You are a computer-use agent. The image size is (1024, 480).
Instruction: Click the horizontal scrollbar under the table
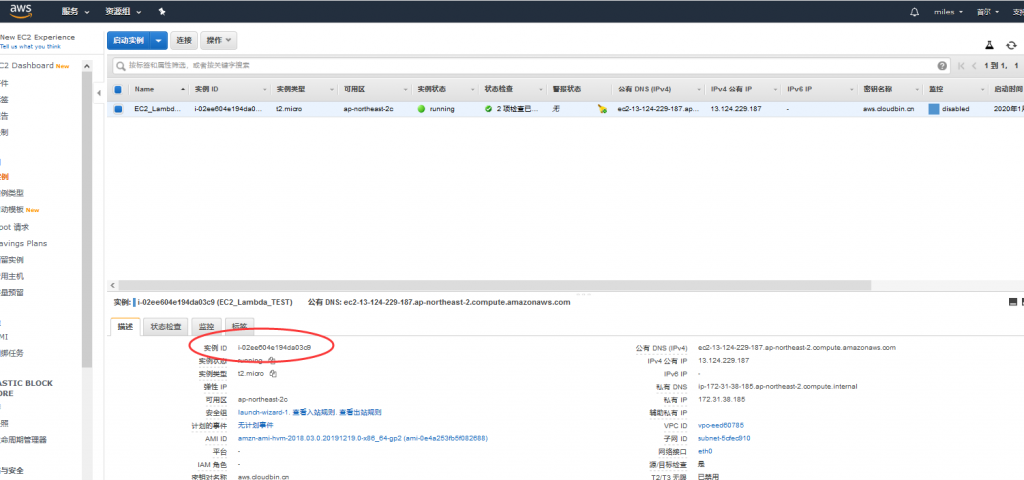pyautogui.click(x=500, y=286)
